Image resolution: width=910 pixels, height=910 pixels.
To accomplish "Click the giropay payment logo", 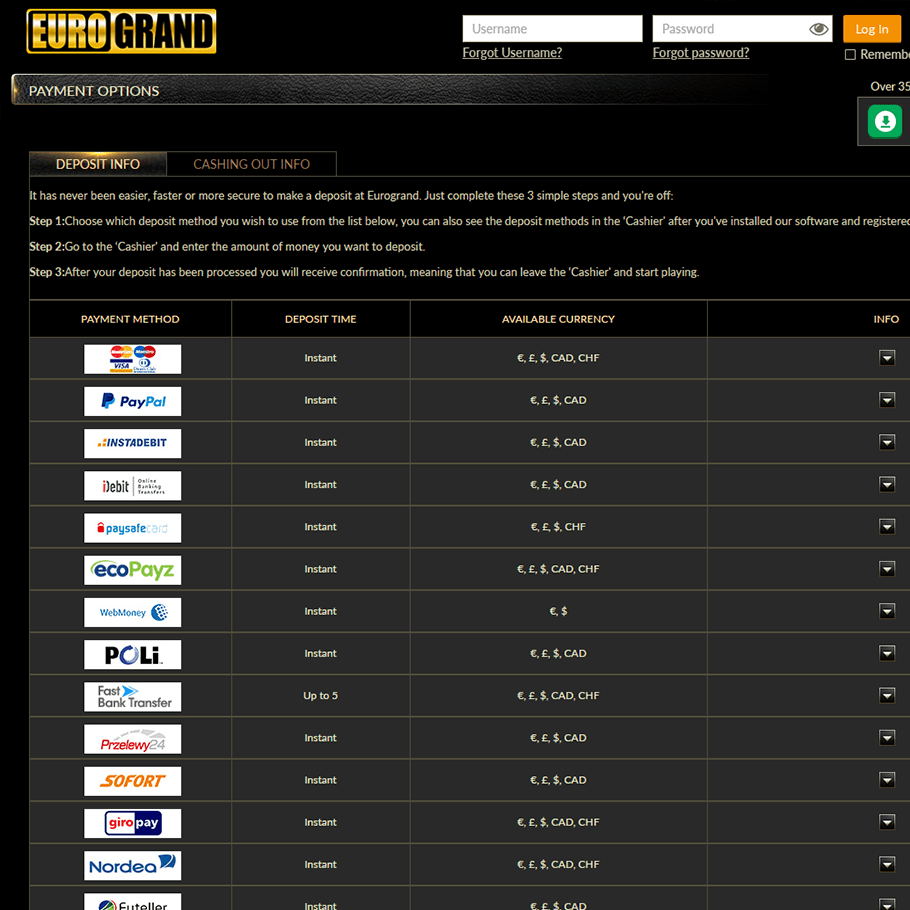I will coord(132,824).
